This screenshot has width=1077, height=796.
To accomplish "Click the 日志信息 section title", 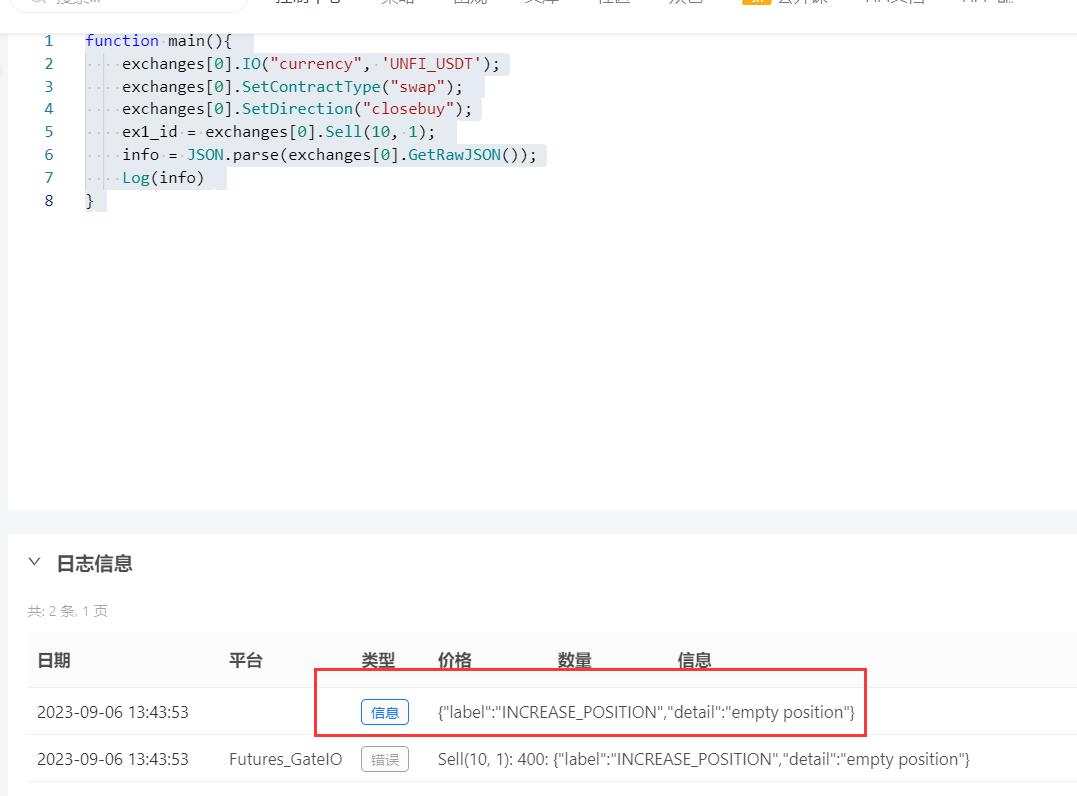I will click(94, 564).
